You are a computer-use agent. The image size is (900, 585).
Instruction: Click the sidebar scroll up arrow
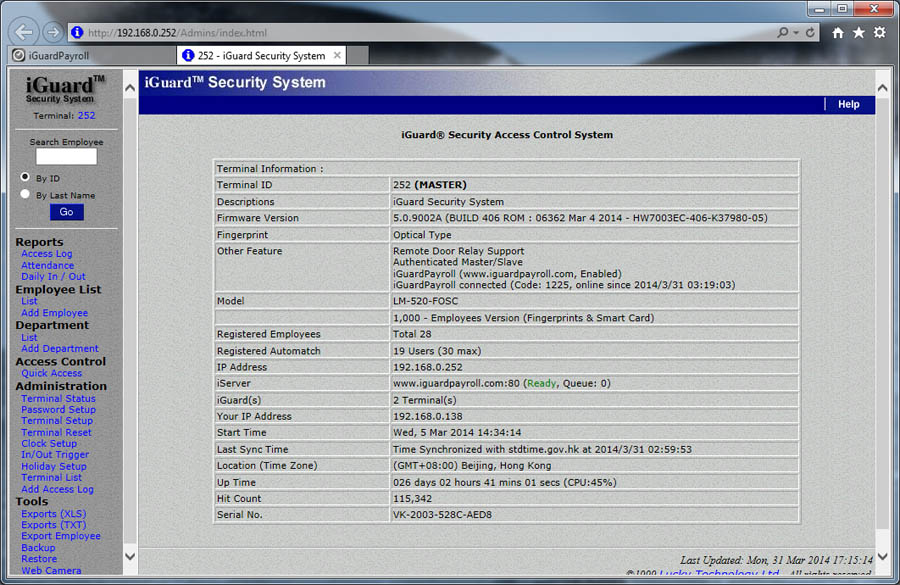coord(130,88)
